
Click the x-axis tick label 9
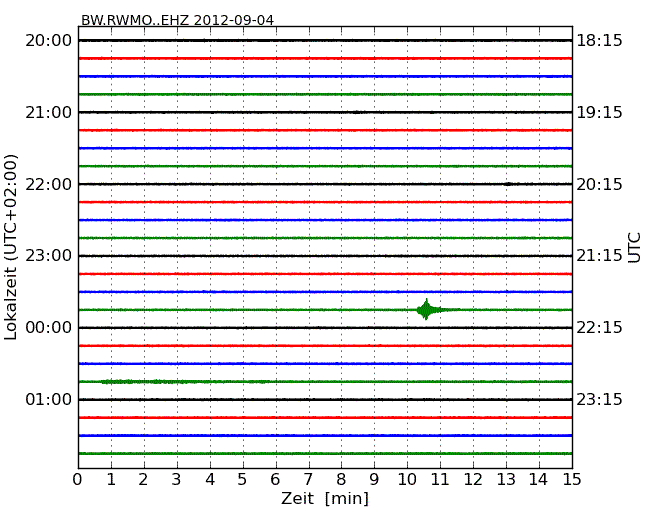374,479
